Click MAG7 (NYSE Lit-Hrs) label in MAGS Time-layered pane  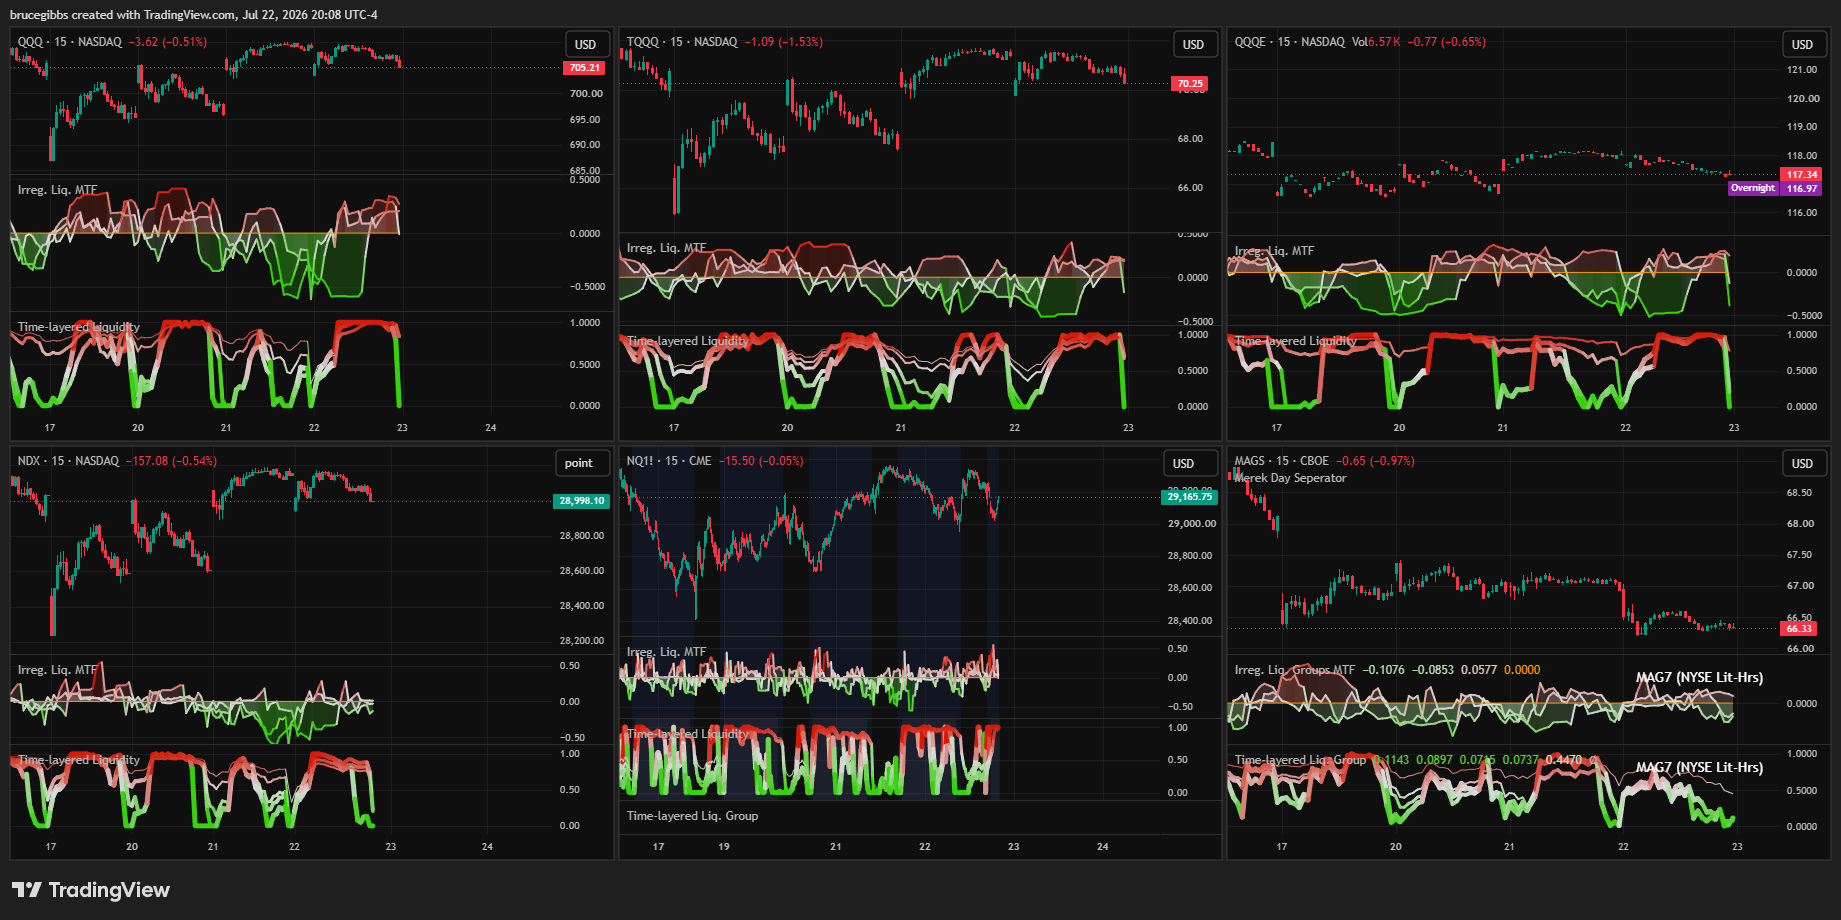[1699, 768]
